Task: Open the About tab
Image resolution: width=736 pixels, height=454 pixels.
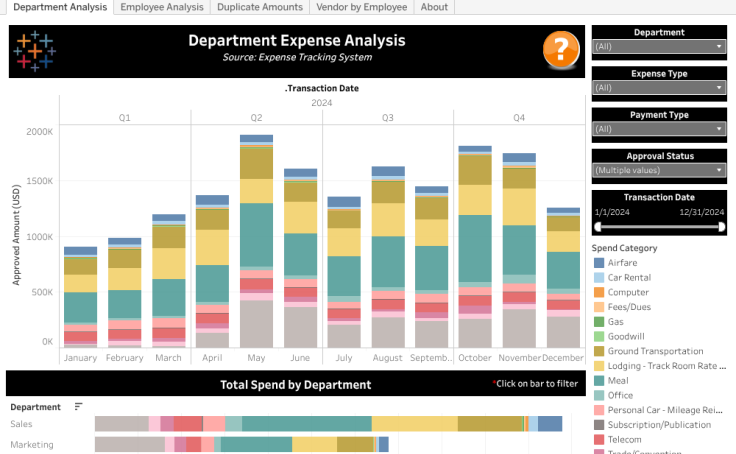Action: tap(434, 7)
